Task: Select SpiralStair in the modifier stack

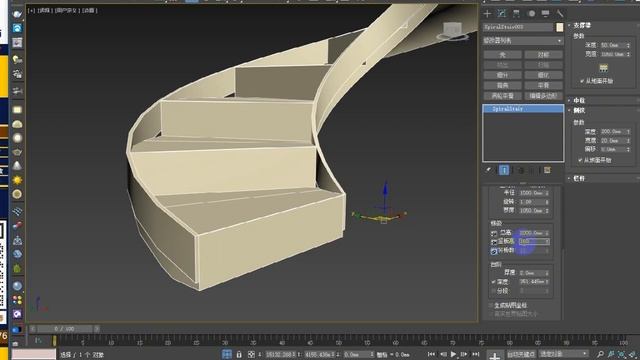Action: click(x=523, y=109)
